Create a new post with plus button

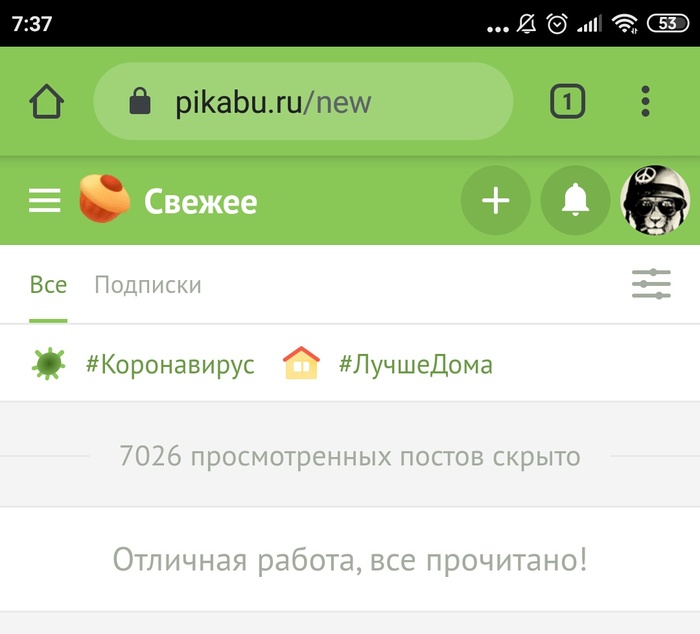(x=496, y=200)
